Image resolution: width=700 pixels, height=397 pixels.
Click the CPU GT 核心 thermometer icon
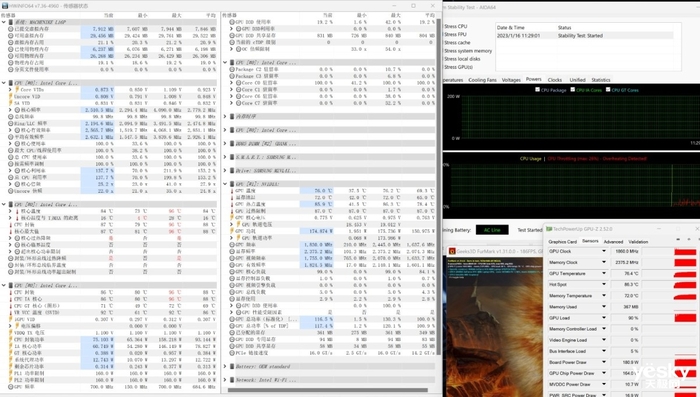coord(11,305)
